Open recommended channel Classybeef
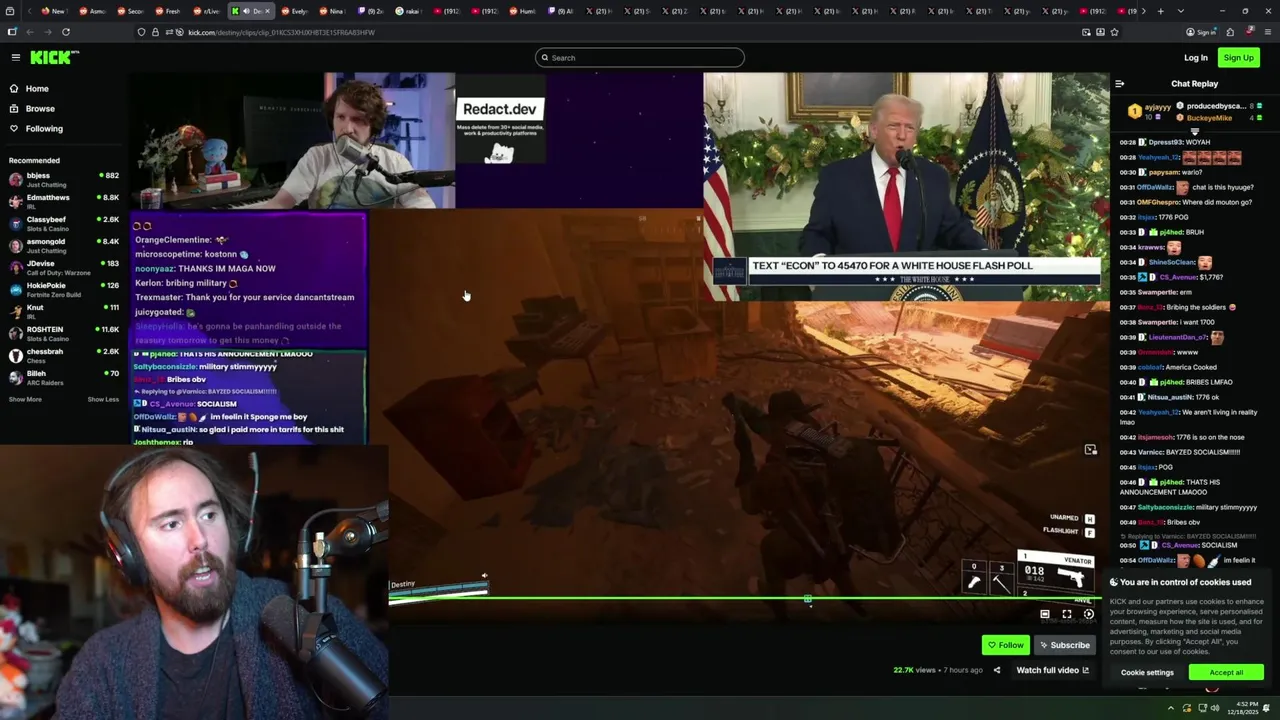This screenshot has height=720, width=1280. 62,223
